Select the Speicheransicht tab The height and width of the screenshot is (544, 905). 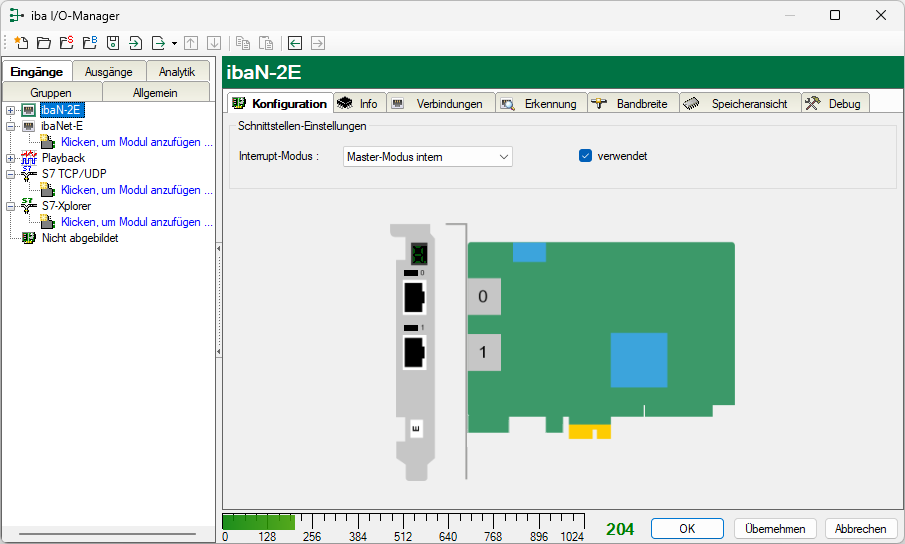[740, 103]
